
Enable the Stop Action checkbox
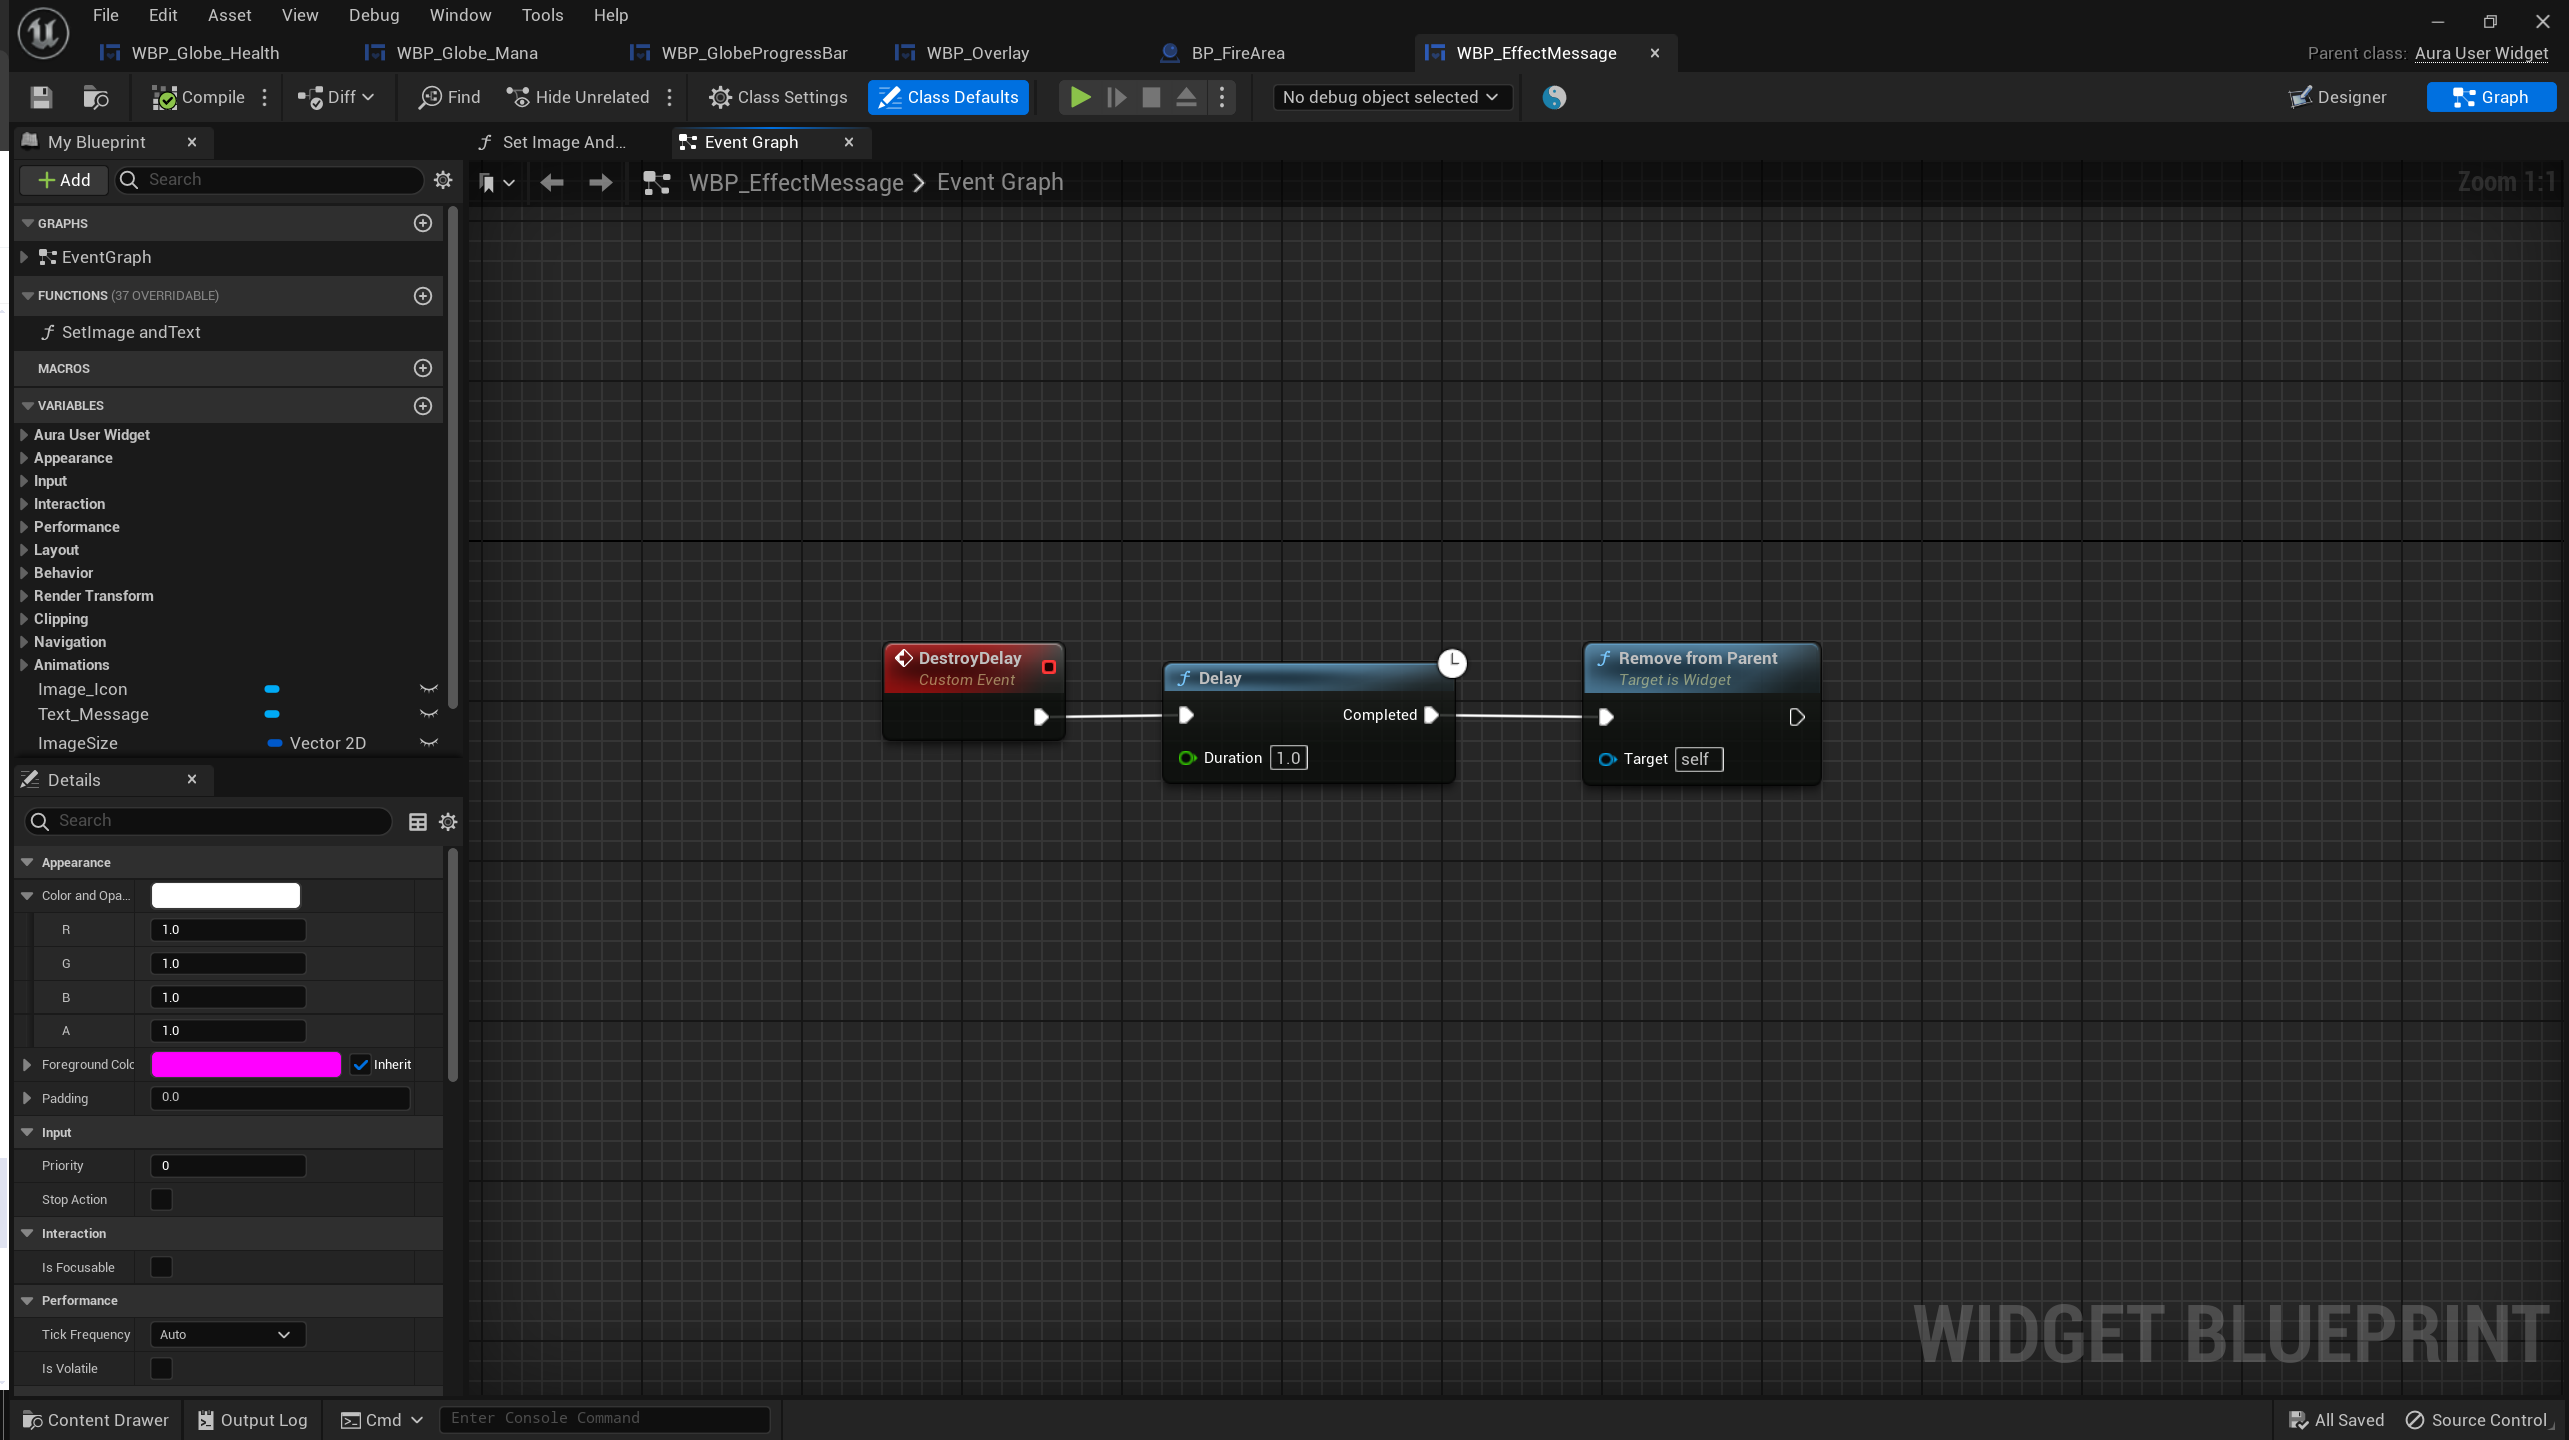pyautogui.click(x=161, y=1199)
